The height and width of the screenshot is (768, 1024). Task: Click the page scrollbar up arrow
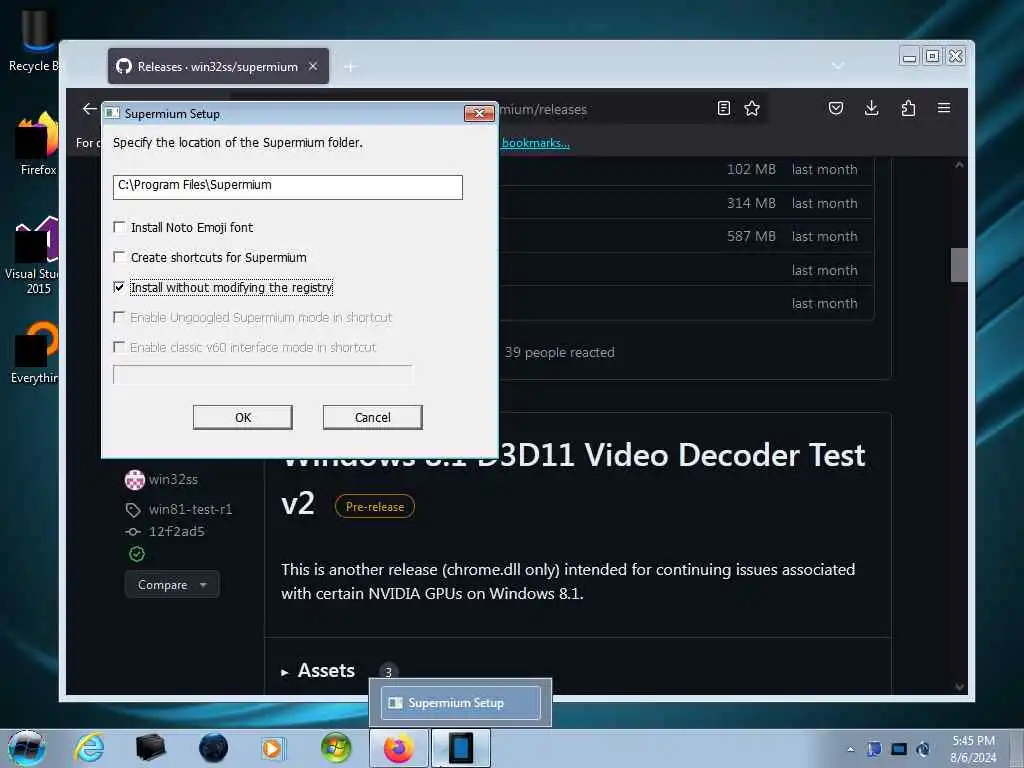point(959,165)
